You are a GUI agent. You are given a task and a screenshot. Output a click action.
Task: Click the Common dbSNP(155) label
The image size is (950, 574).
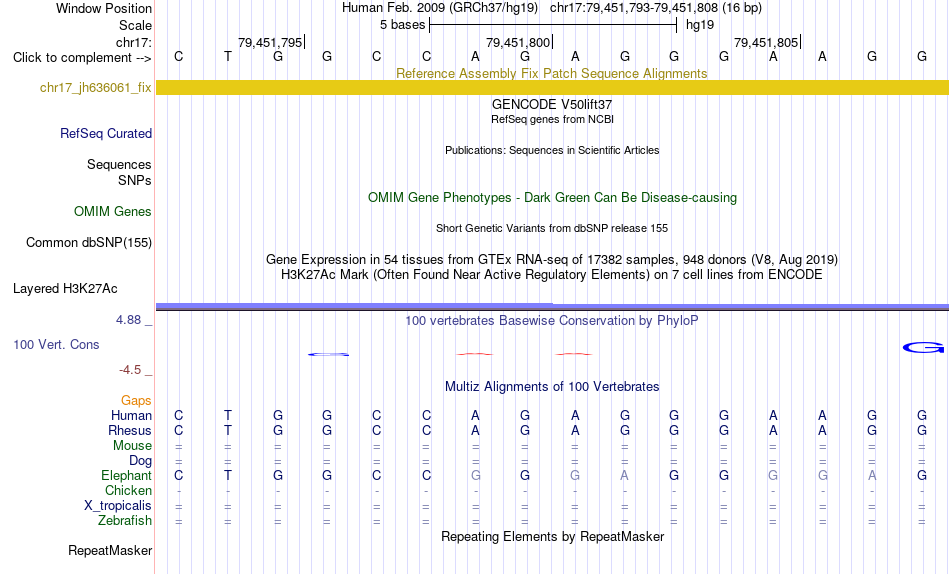pos(89,242)
